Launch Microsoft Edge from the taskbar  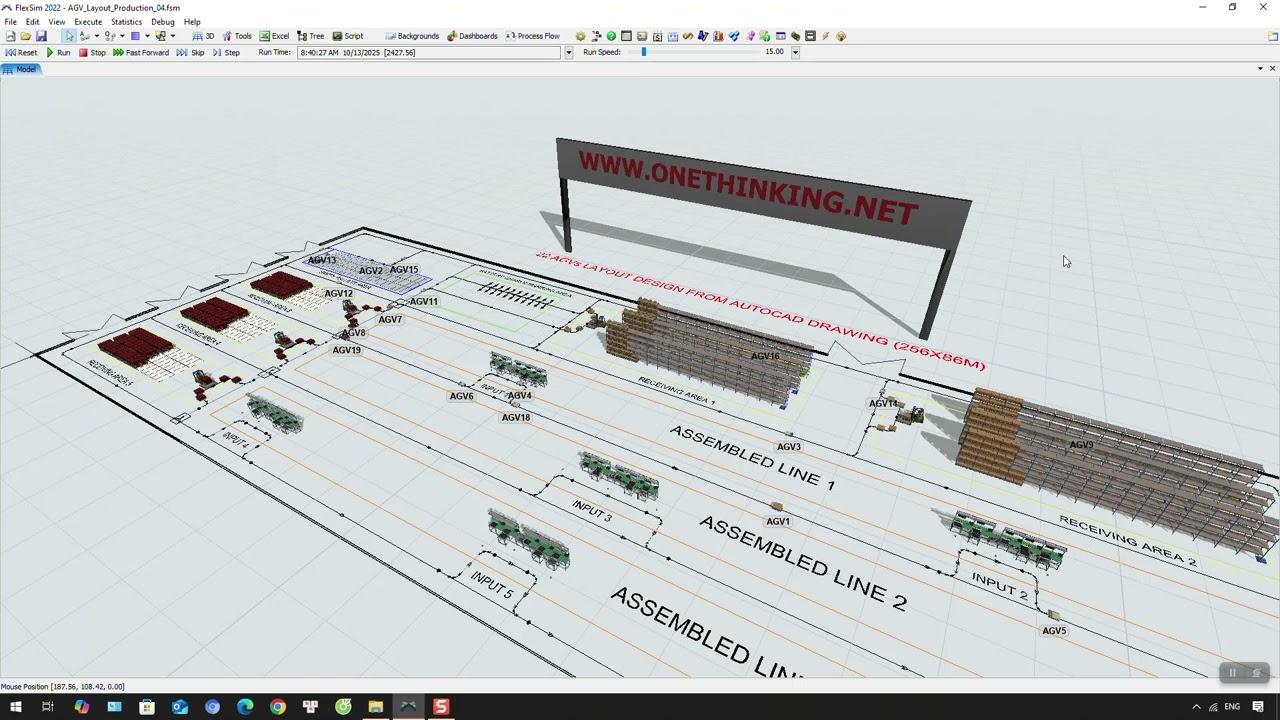pos(245,707)
